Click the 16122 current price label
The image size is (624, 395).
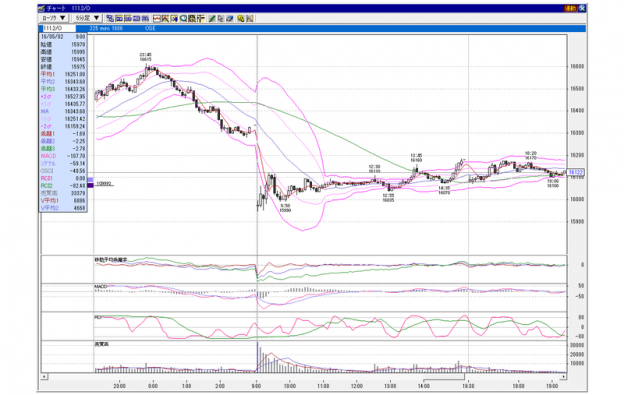point(575,172)
